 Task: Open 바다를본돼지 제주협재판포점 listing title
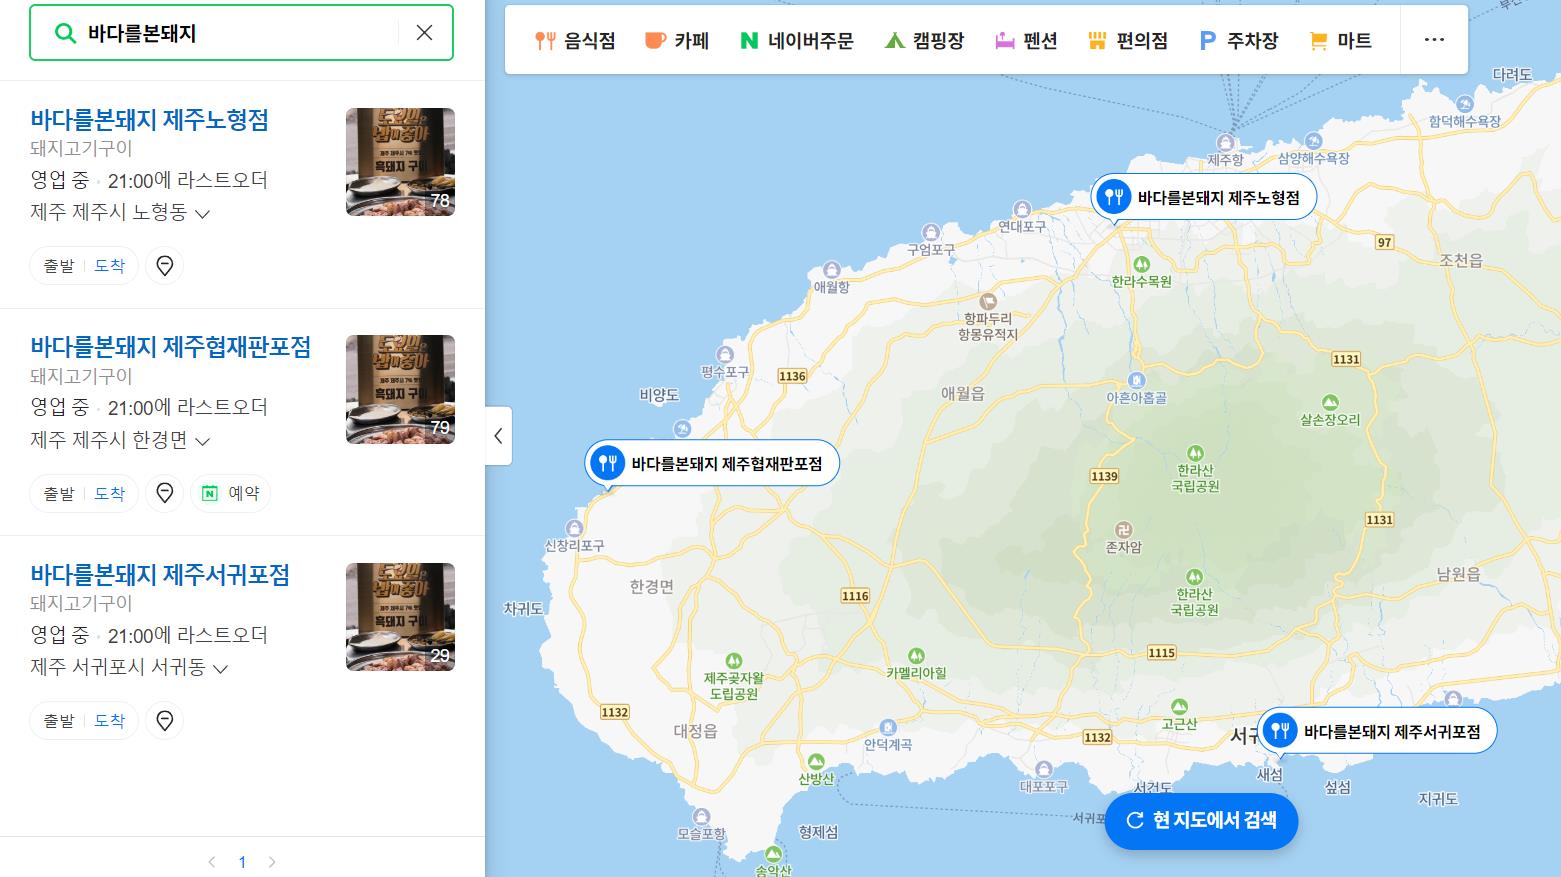coord(171,347)
